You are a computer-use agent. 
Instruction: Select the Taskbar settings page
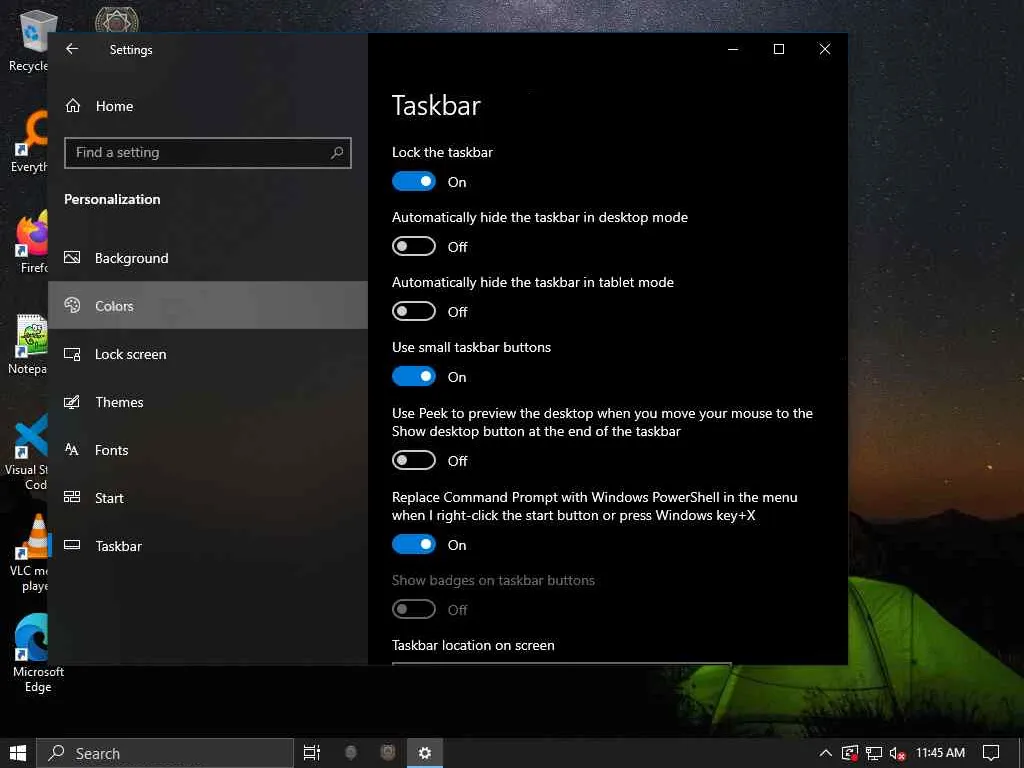[208, 545]
